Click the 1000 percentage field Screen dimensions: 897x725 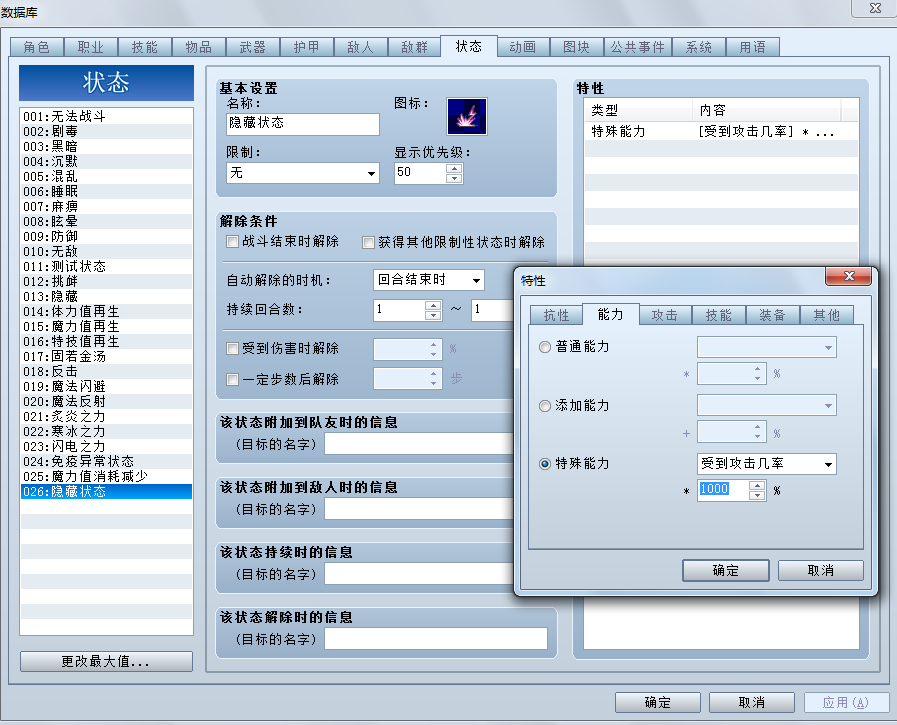[x=724, y=490]
